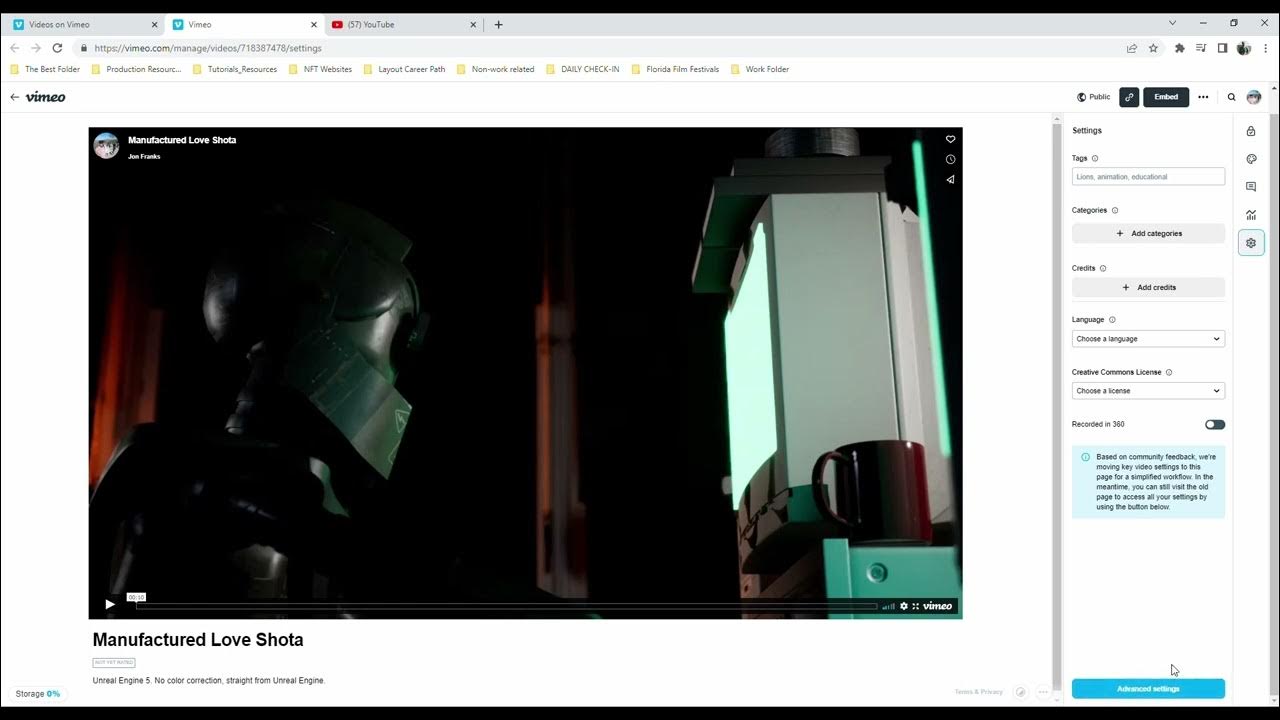The image size is (1280, 720).
Task: Share this page using address bar share icon
Action: 1132,48
